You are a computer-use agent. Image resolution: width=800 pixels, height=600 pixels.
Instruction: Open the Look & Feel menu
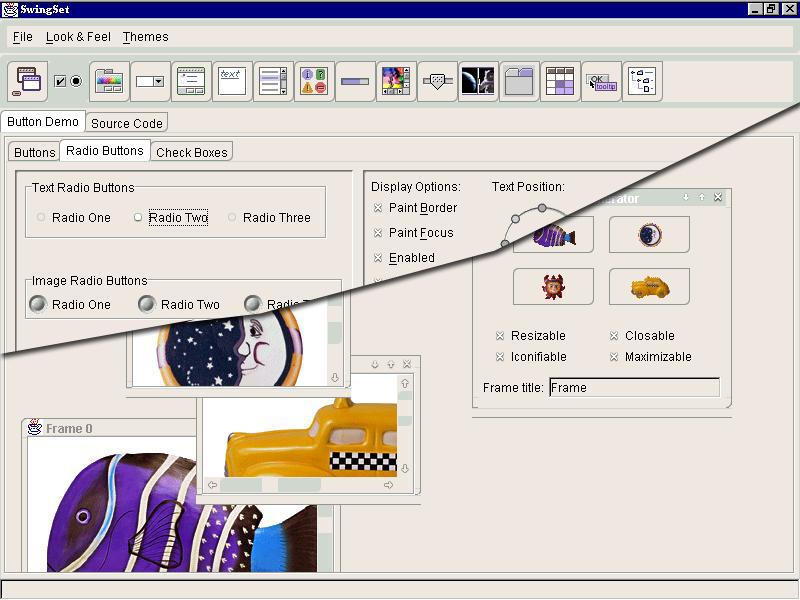coord(78,37)
